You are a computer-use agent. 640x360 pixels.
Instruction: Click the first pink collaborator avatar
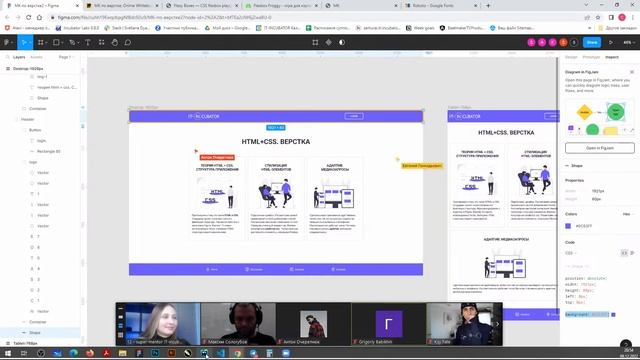[x=531, y=42]
